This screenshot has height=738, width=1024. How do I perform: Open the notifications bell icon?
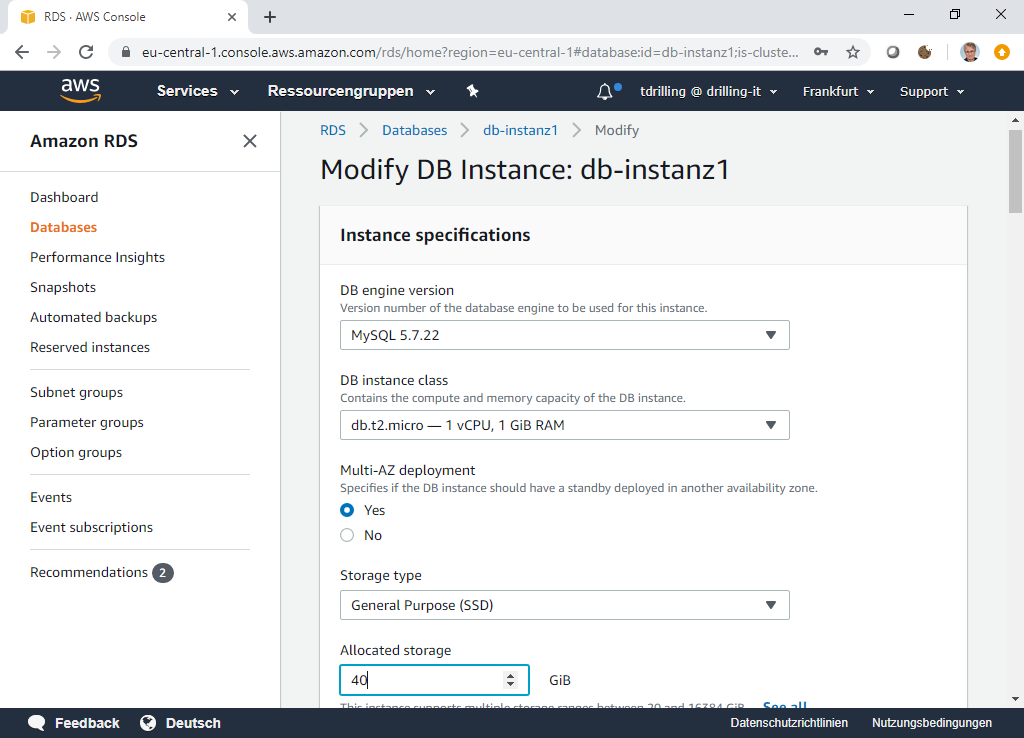[605, 92]
